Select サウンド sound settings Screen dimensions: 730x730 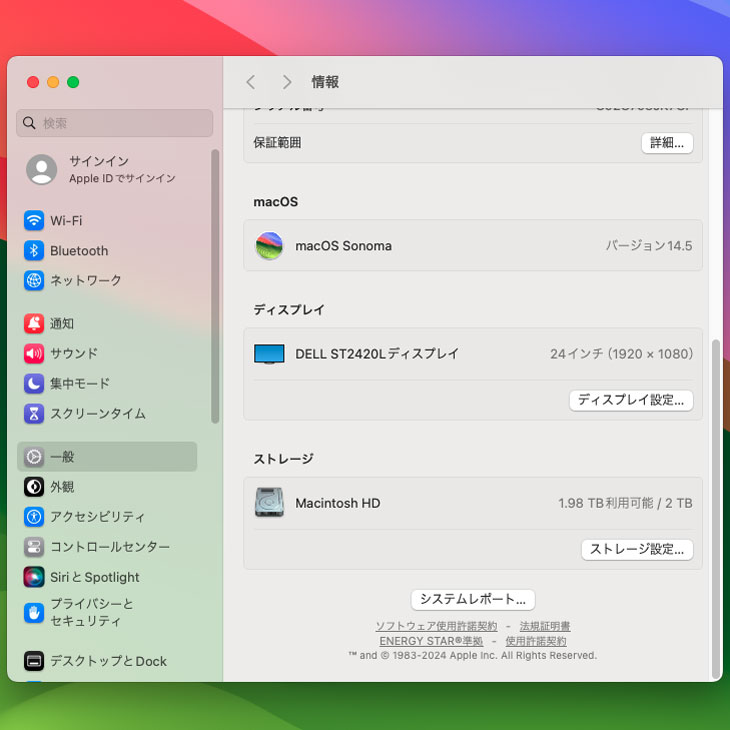coord(73,354)
